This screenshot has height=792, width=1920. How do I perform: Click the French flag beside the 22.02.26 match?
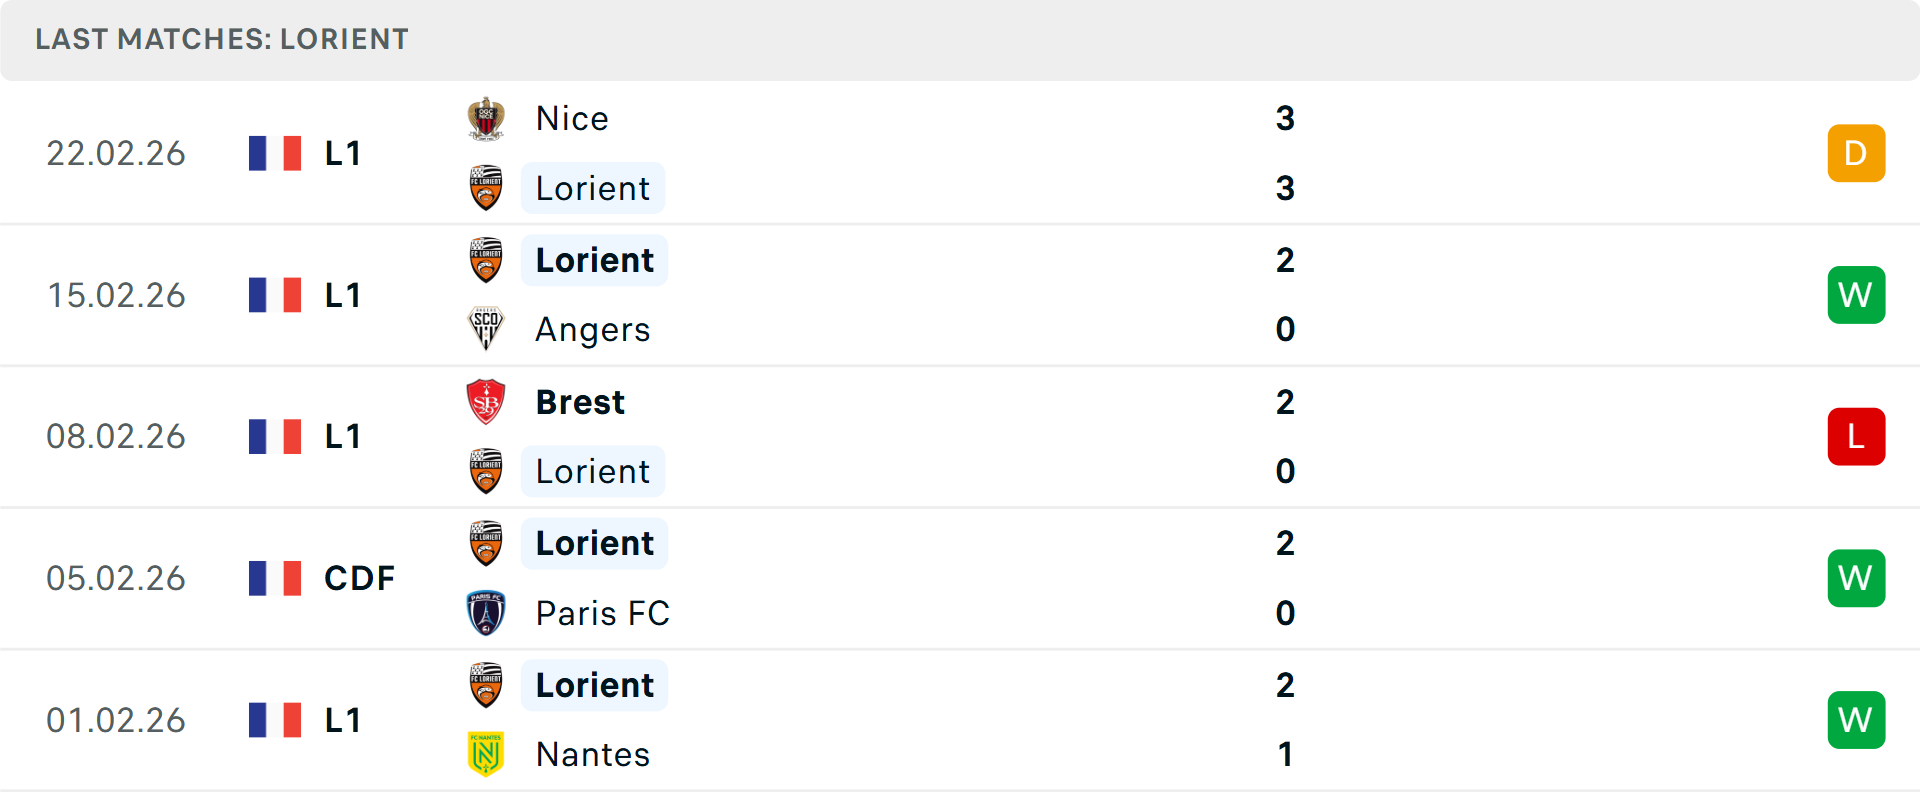pyautogui.click(x=275, y=153)
